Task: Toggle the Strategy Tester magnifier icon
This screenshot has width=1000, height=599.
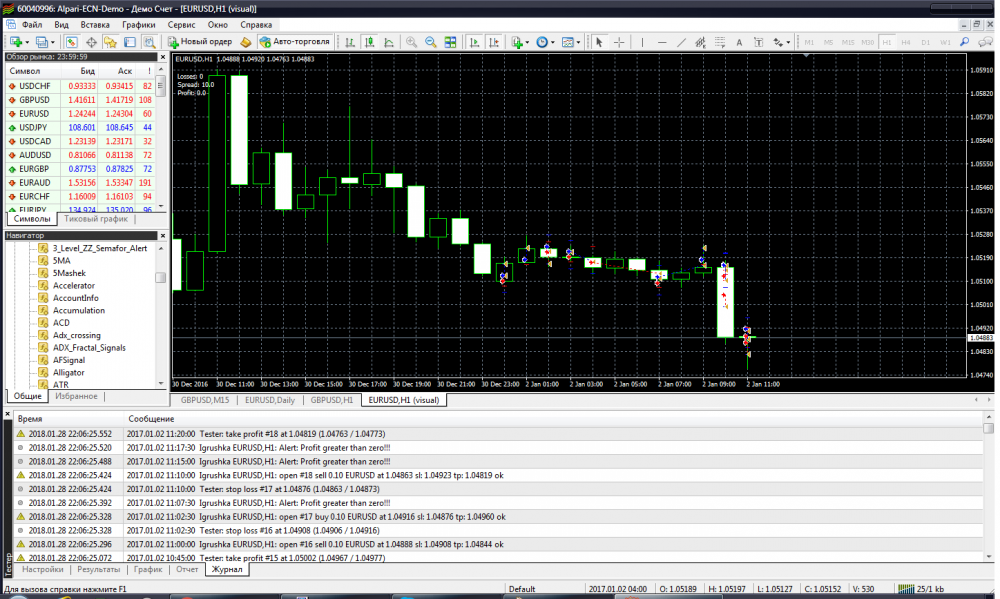Action: click(149, 42)
